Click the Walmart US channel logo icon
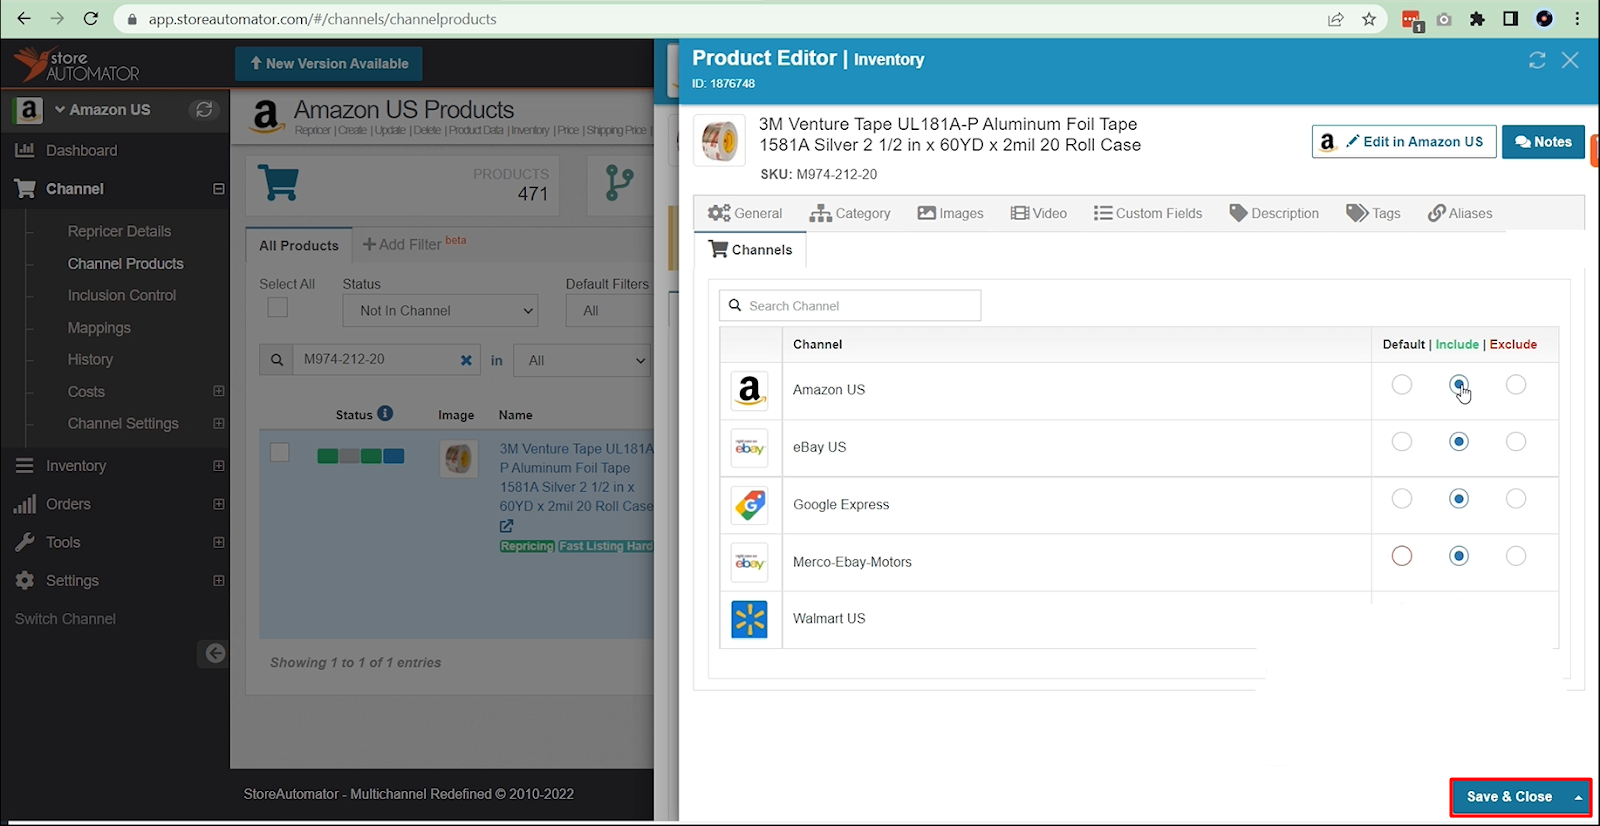This screenshot has width=1600, height=826. [x=749, y=619]
